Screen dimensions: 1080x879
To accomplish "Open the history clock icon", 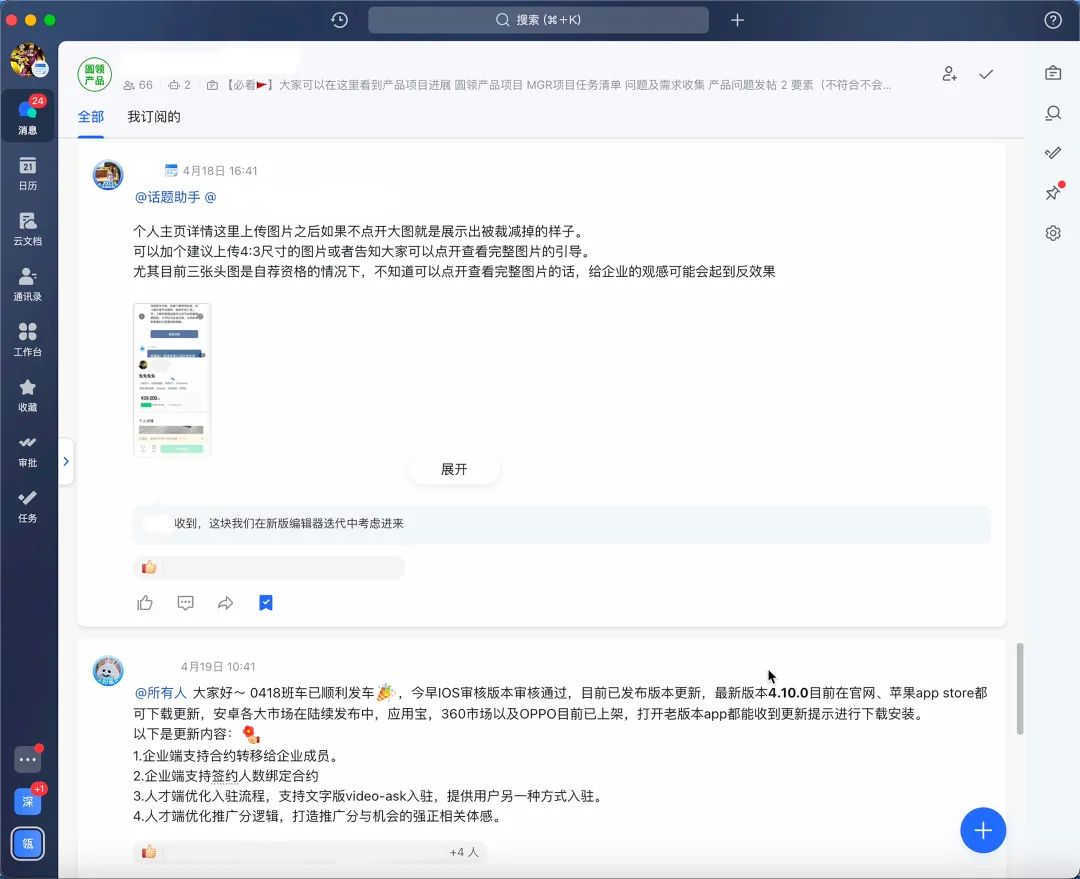I will (x=340, y=20).
